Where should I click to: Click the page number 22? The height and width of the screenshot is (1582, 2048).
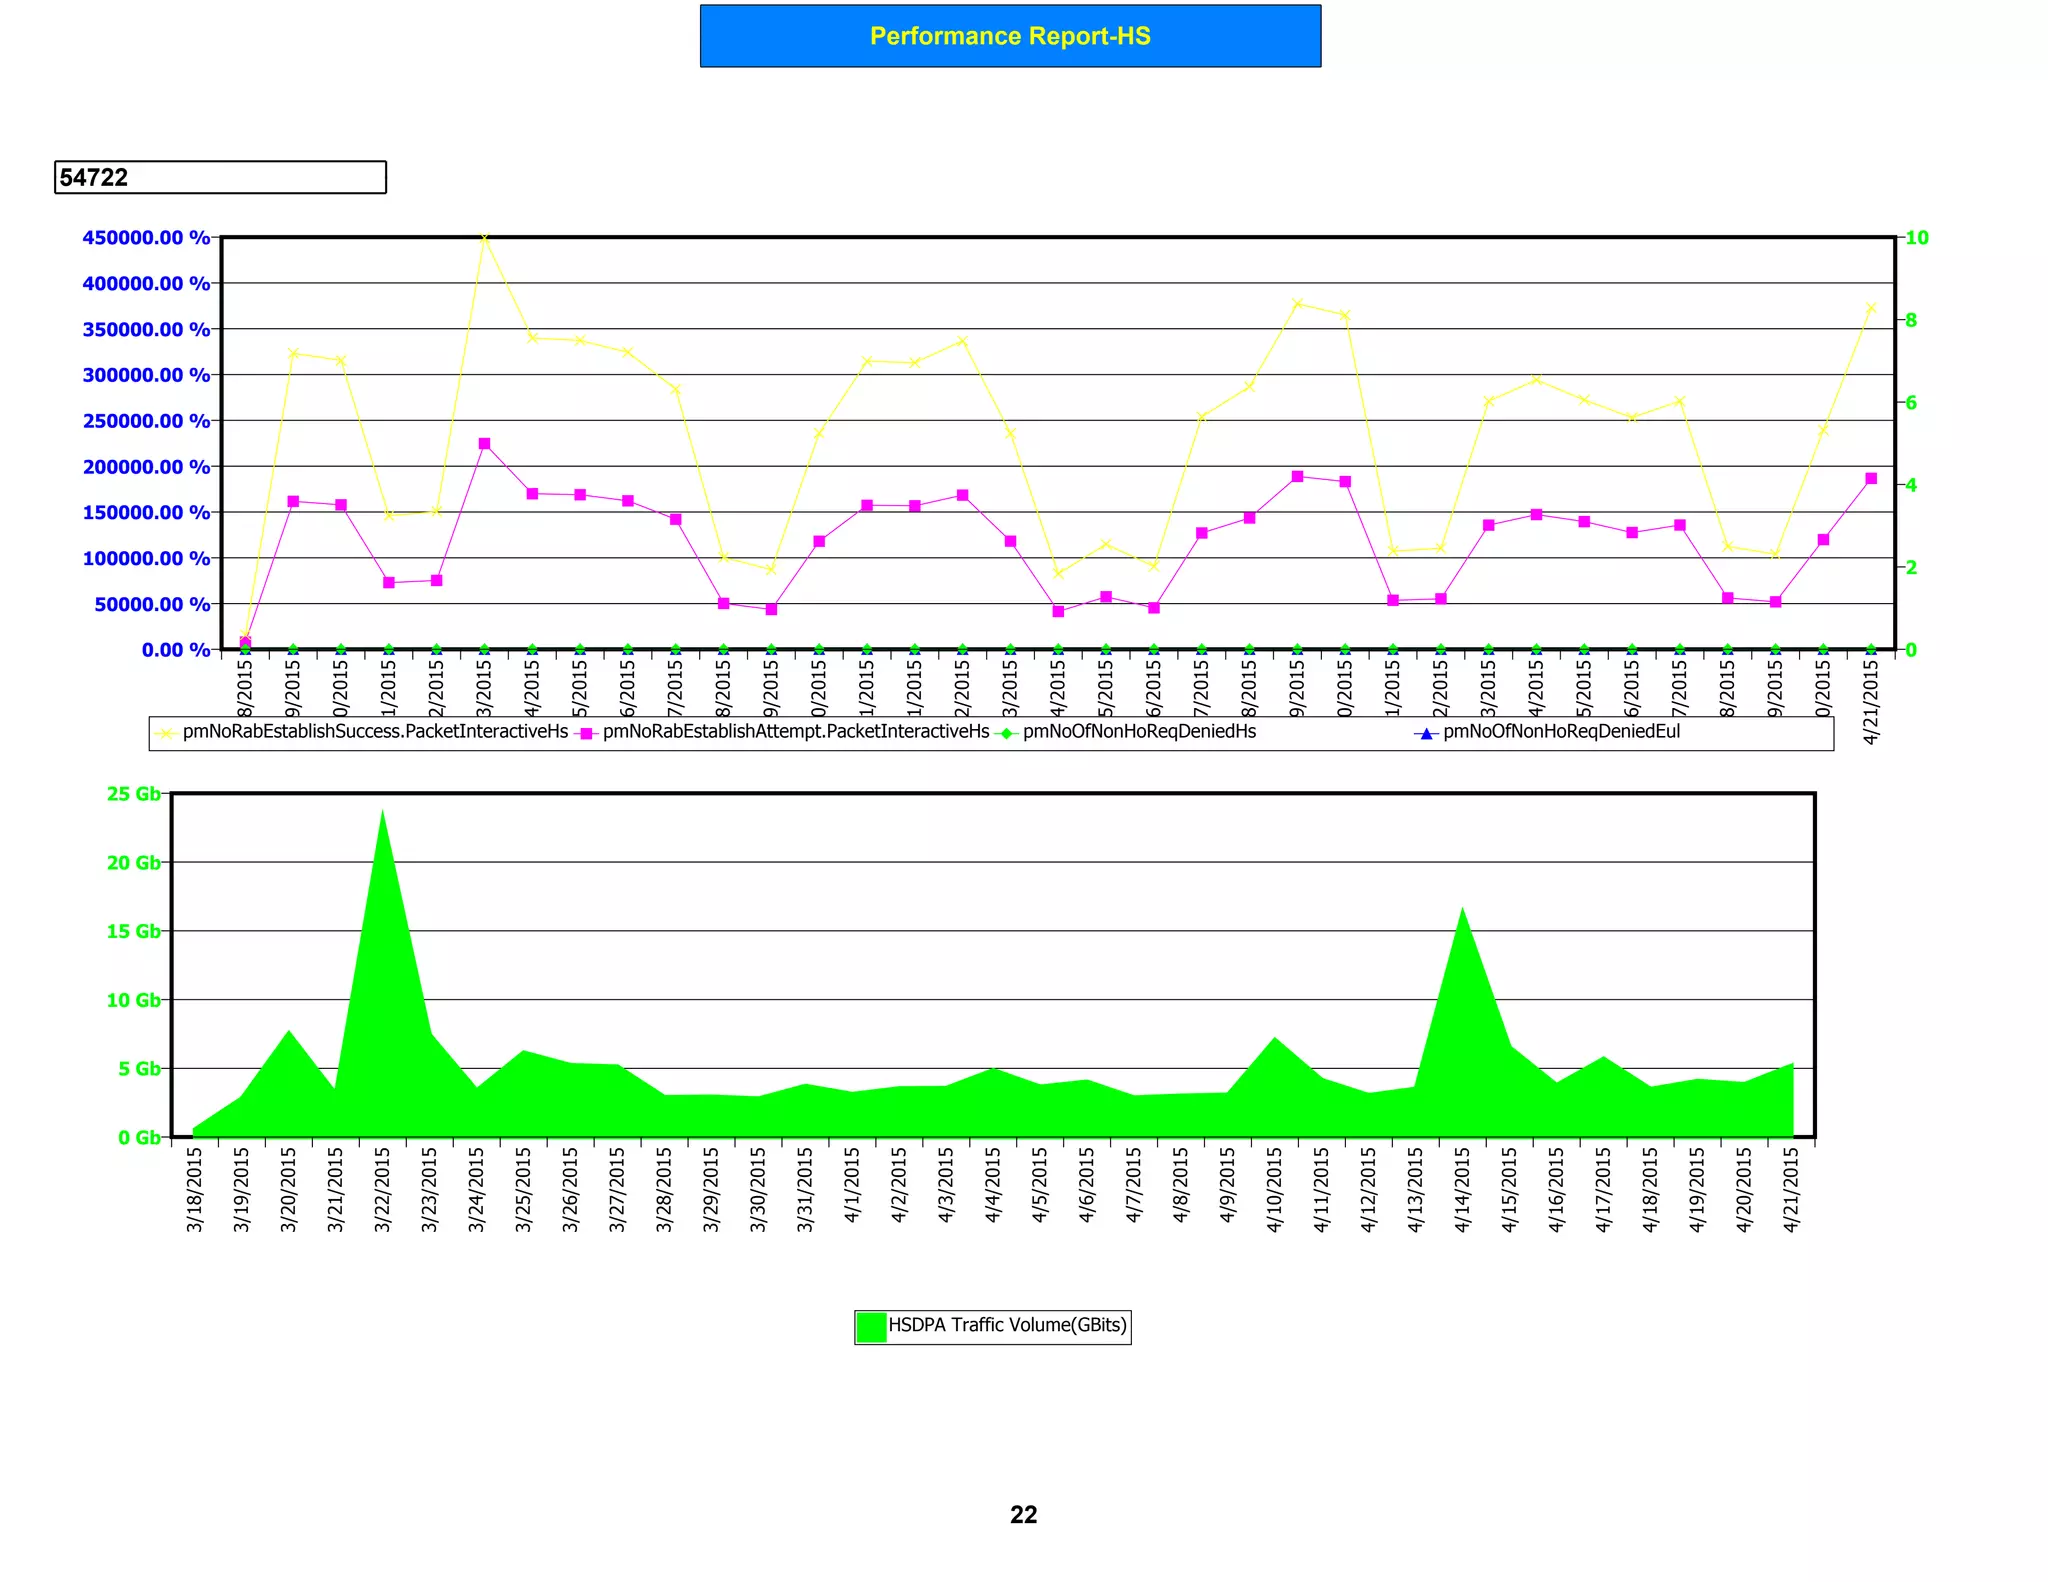pos(1023,1514)
